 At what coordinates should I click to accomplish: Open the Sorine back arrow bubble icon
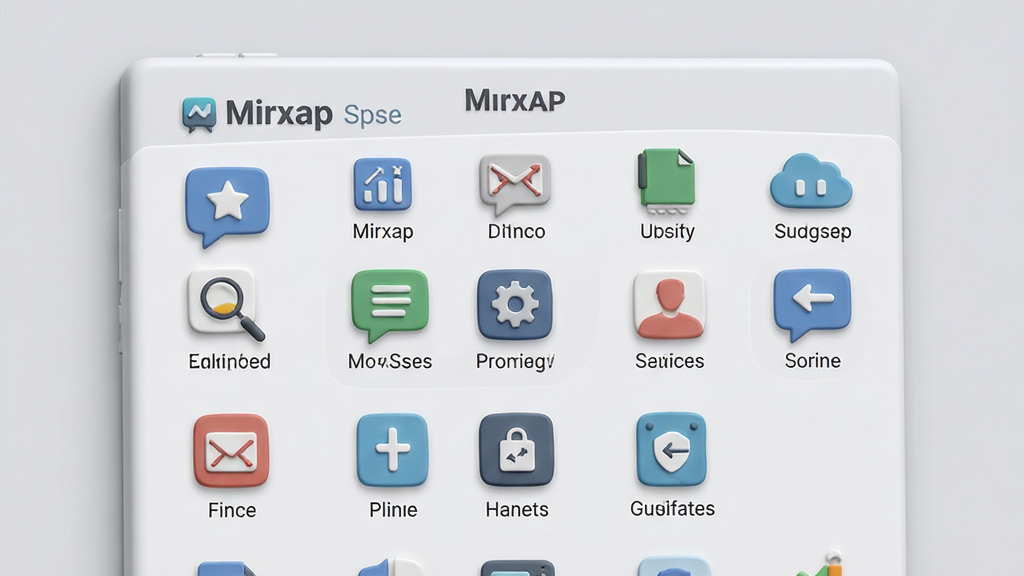pos(812,304)
